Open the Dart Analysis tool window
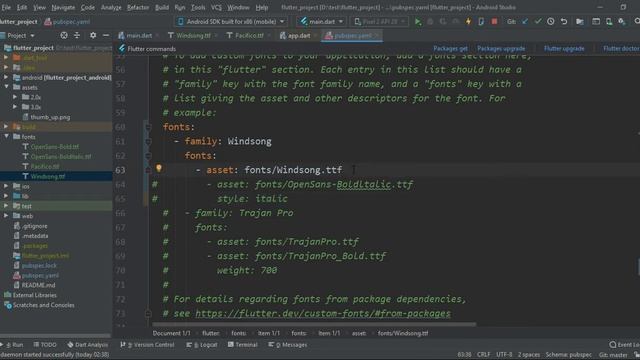The image size is (640, 360). 88,345
